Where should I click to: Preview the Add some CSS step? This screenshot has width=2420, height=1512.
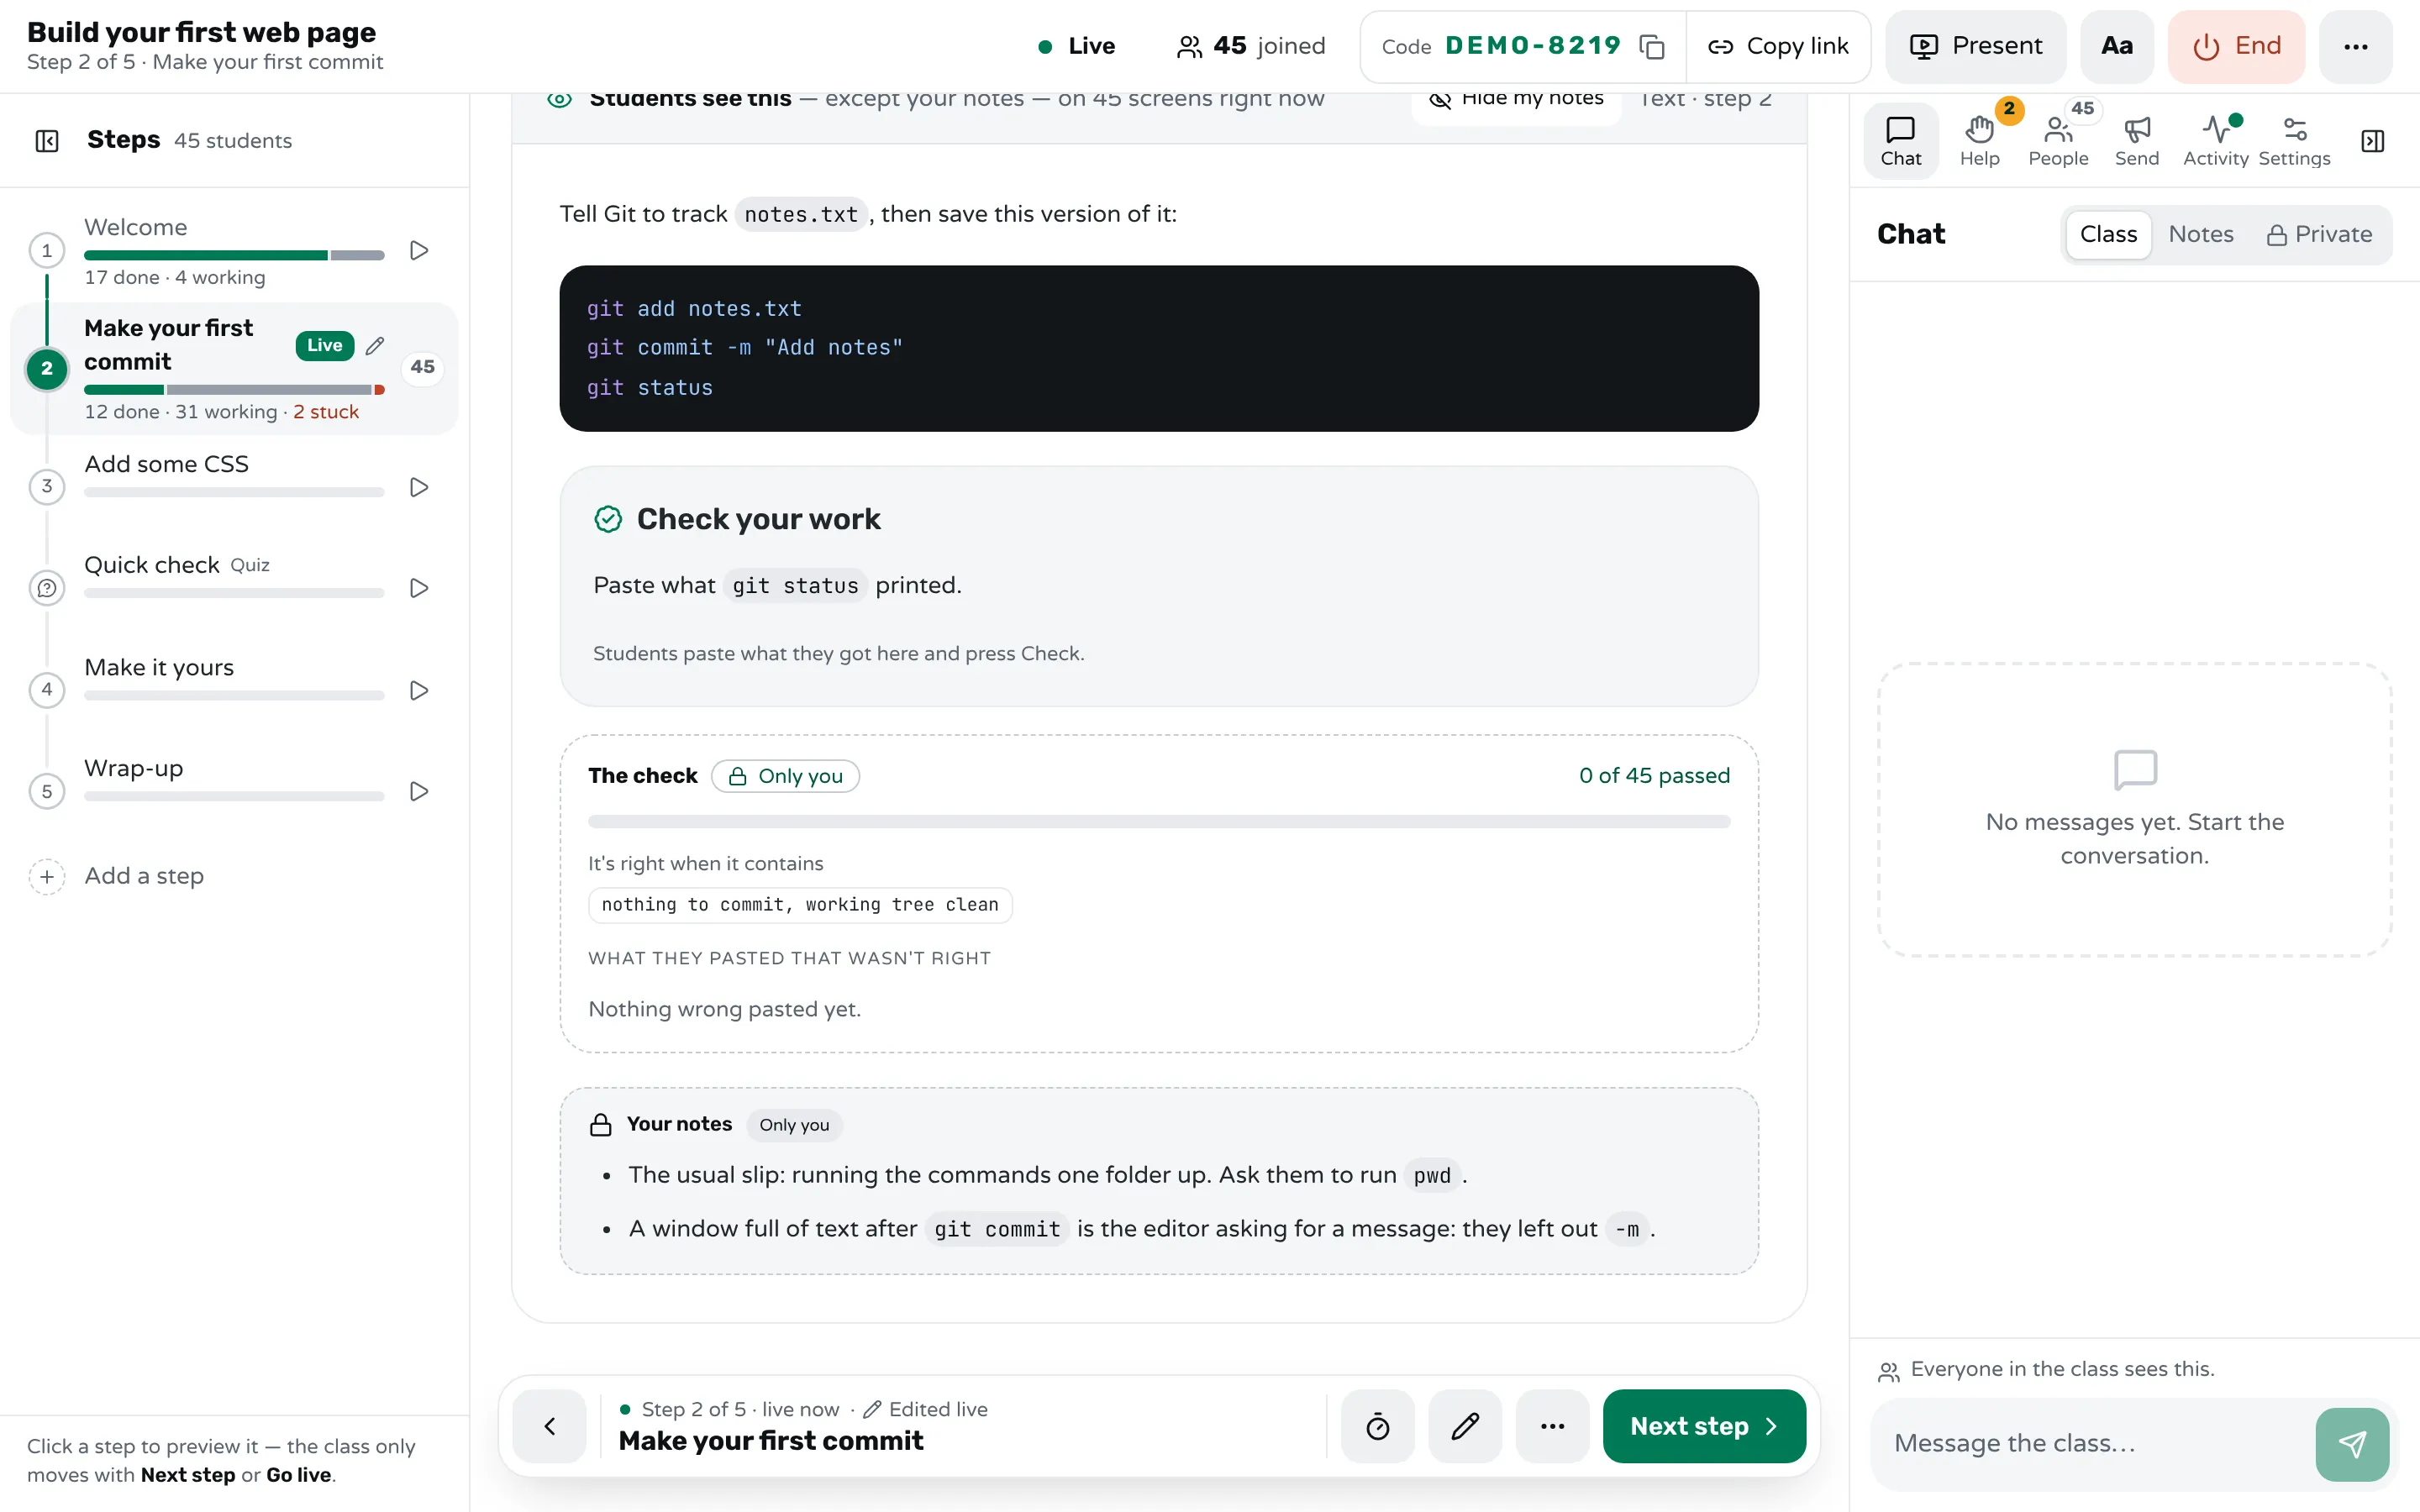419,487
